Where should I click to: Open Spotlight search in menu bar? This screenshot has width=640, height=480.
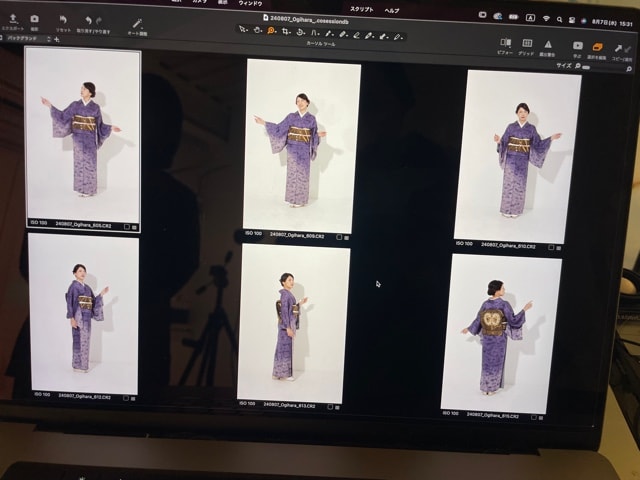(x=560, y=19)
